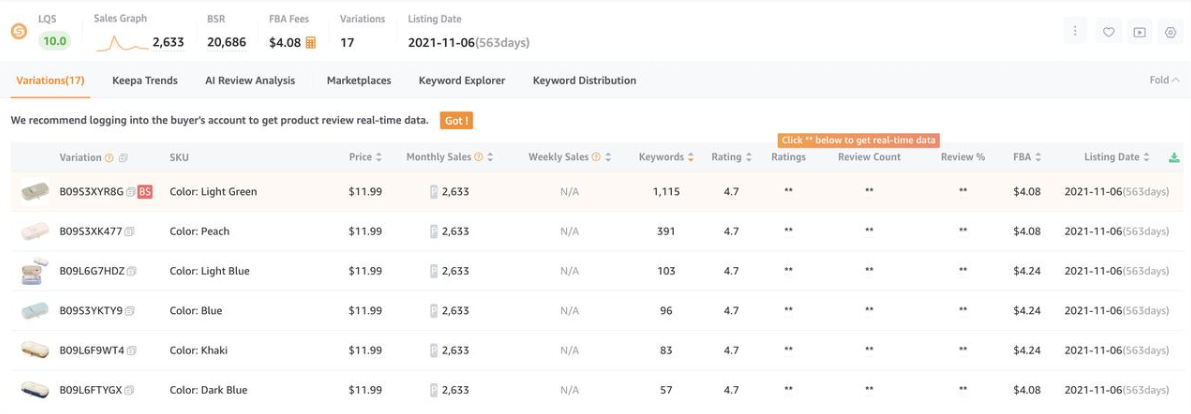The width and height of the screenshot is (1191, 414).
Task: Click the orange logo icon beside LQS
Action: [18, 32]
